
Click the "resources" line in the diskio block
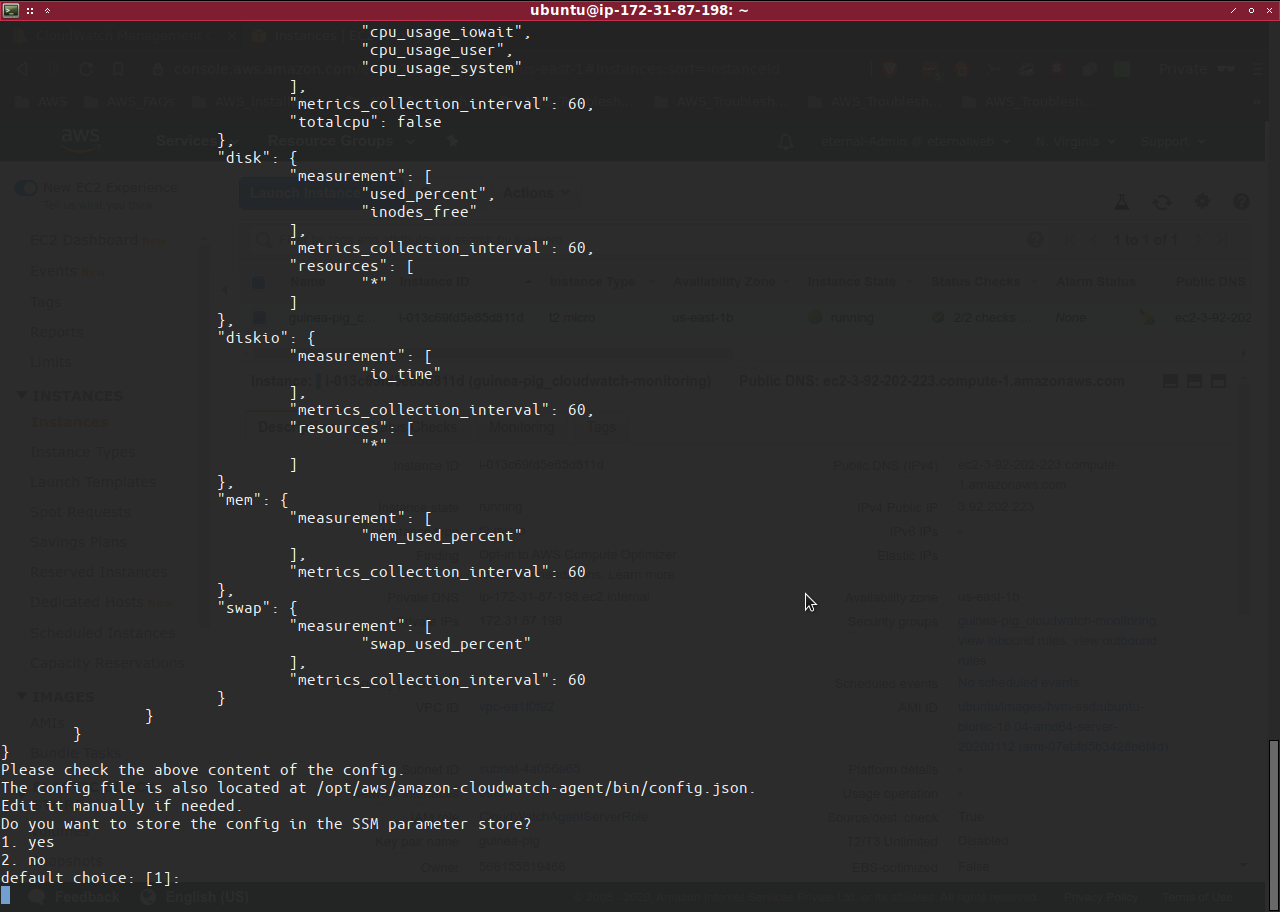(x=351, y=428)
